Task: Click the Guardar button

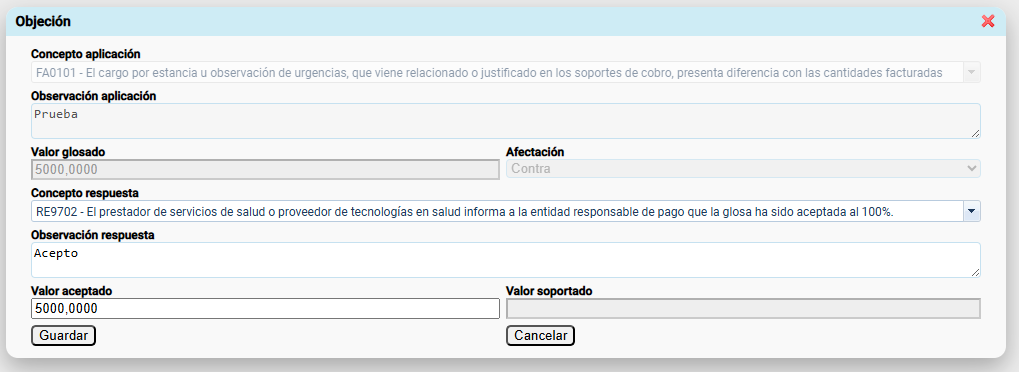Action: click(64, 336)
